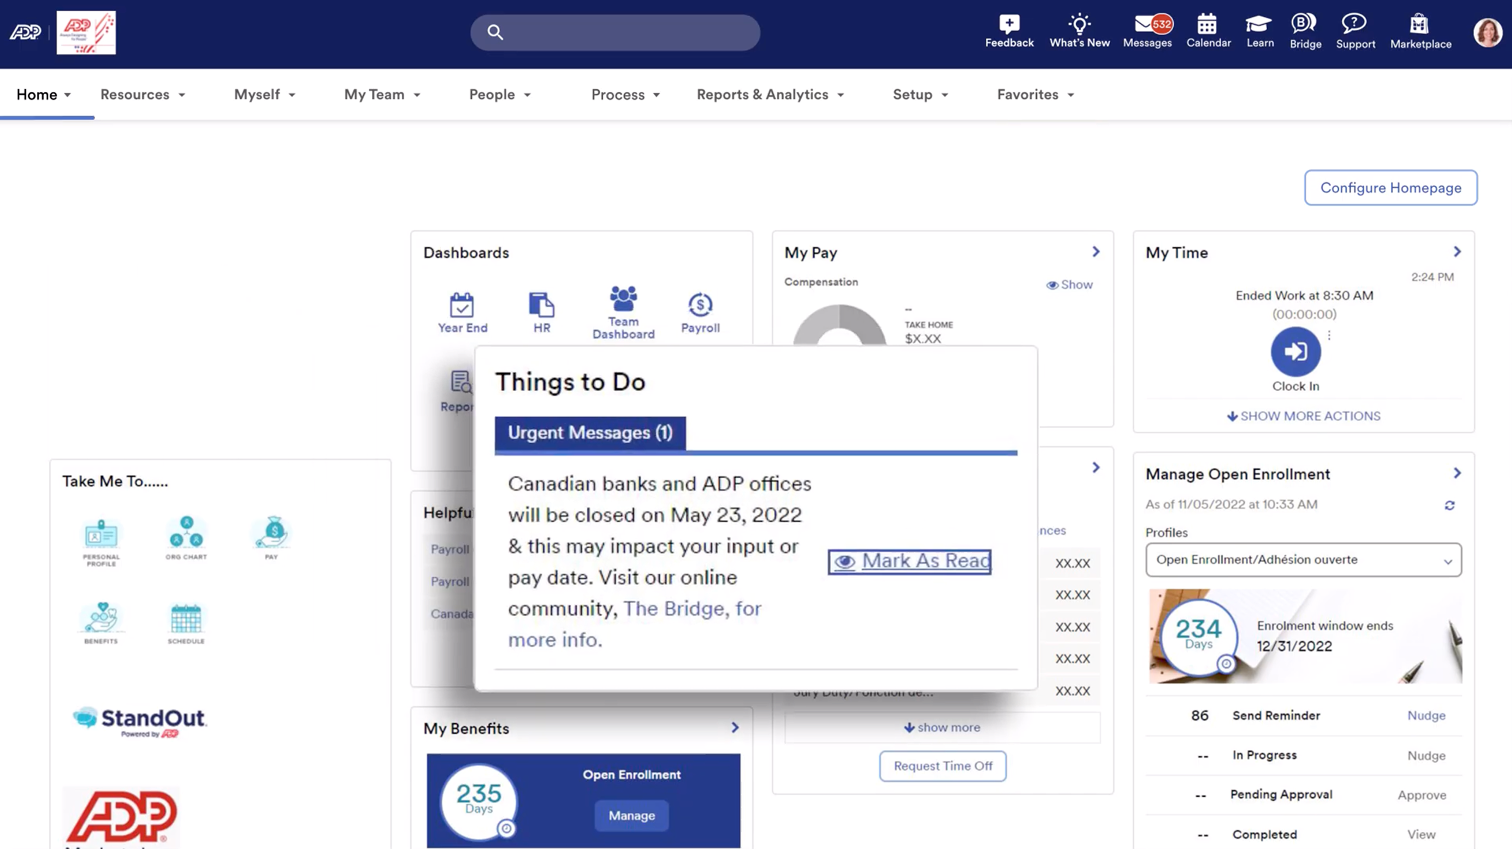Image resolution: width=1512 pixels, height=849 pixels.
Task: Mark the urgent message as read
Action: coord(909,561)
